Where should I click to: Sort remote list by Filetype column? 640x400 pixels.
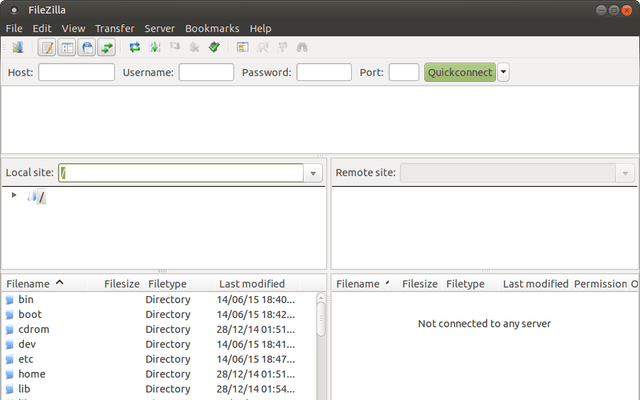471,284
